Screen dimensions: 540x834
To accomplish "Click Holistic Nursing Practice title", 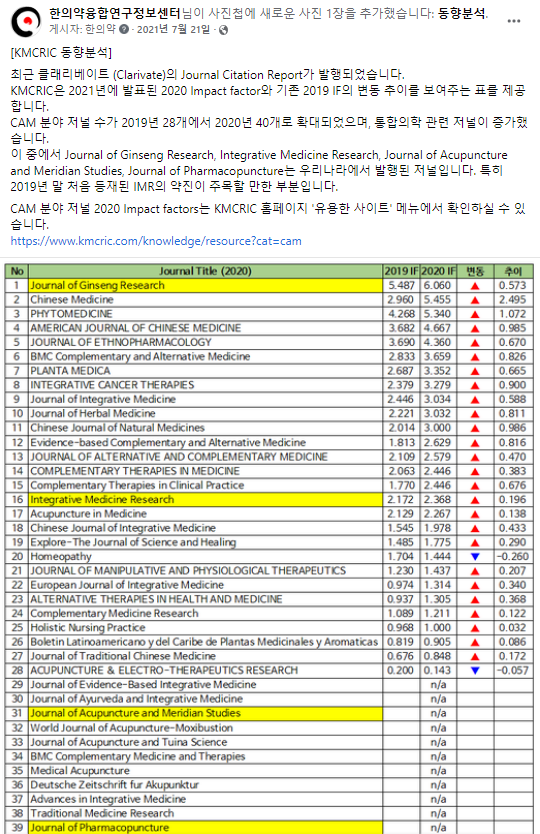I will 88,628.
